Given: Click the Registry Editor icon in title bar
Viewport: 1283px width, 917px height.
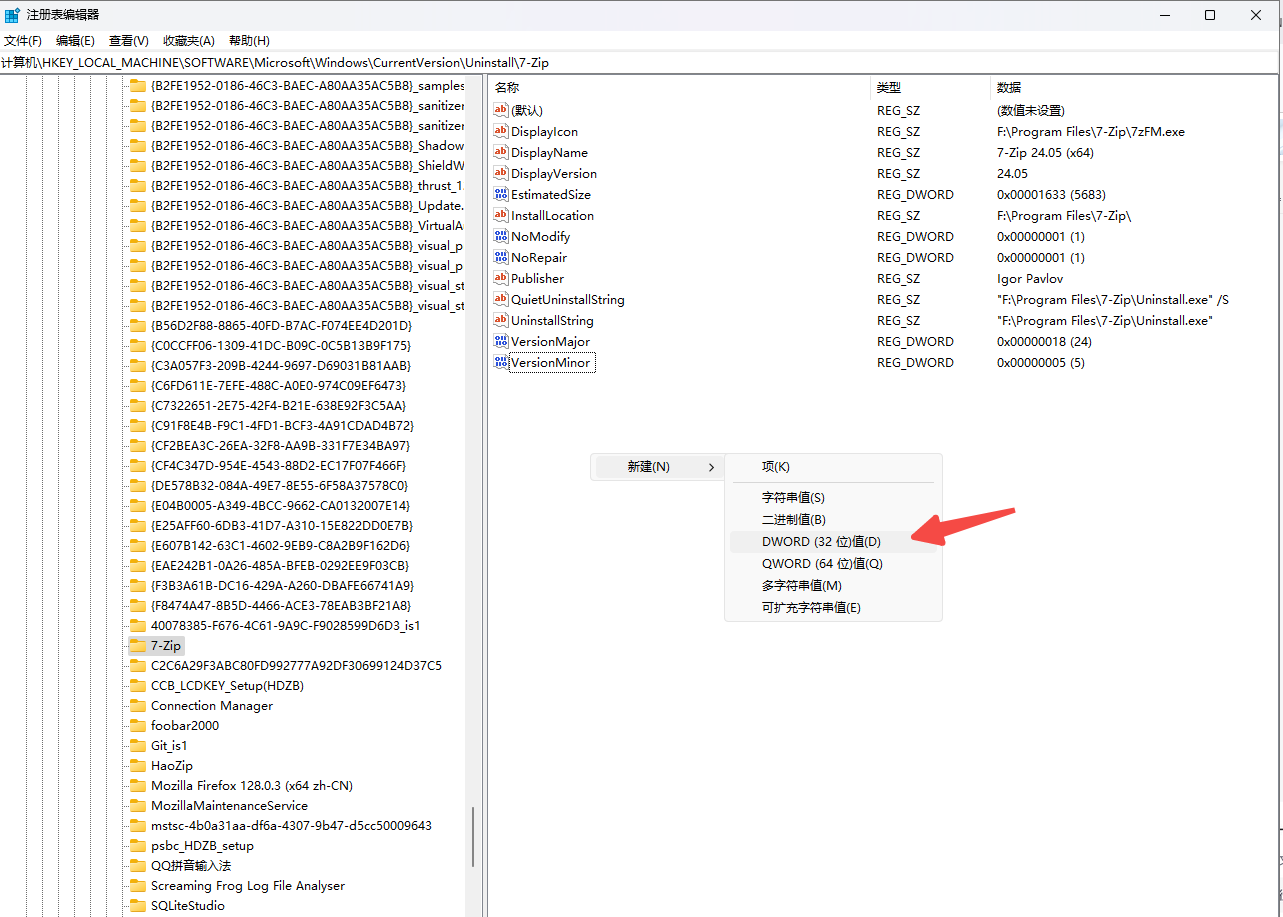Looking at the screenshot, I should [x=13, y=15].
